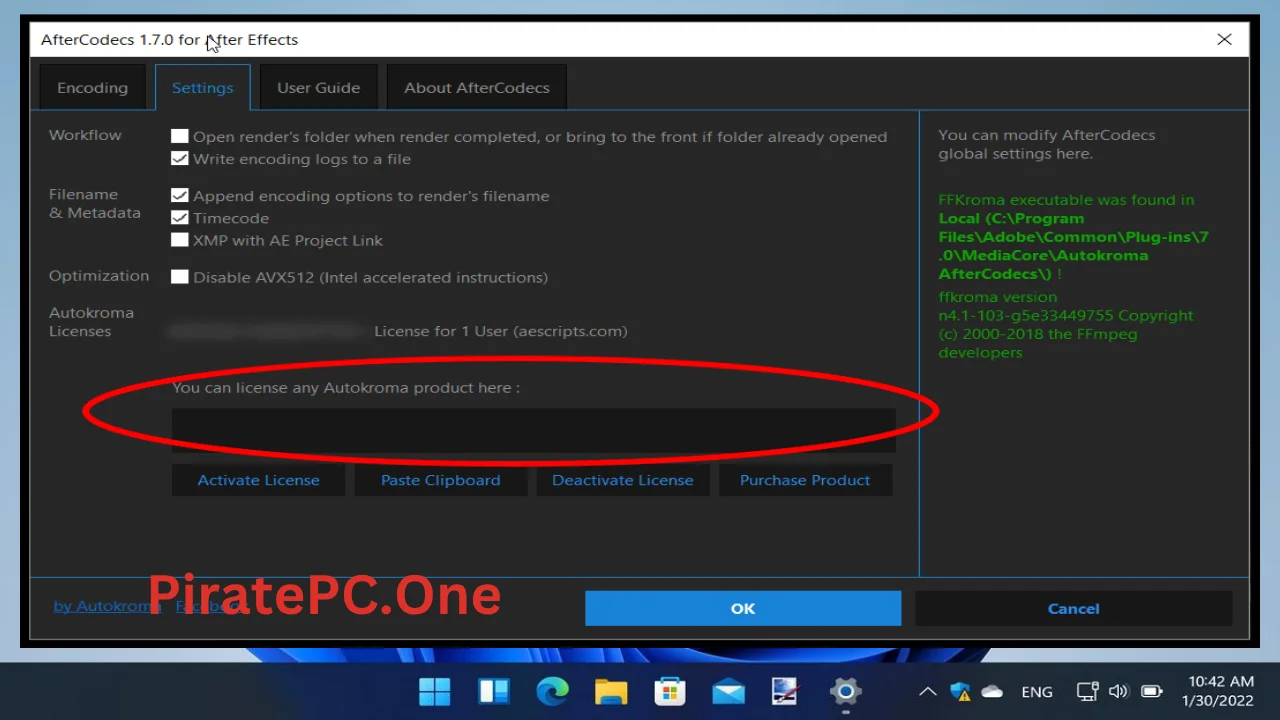Open Settings gear in taskbar
The image size is (1280, 720).
[x=845, y=691]
